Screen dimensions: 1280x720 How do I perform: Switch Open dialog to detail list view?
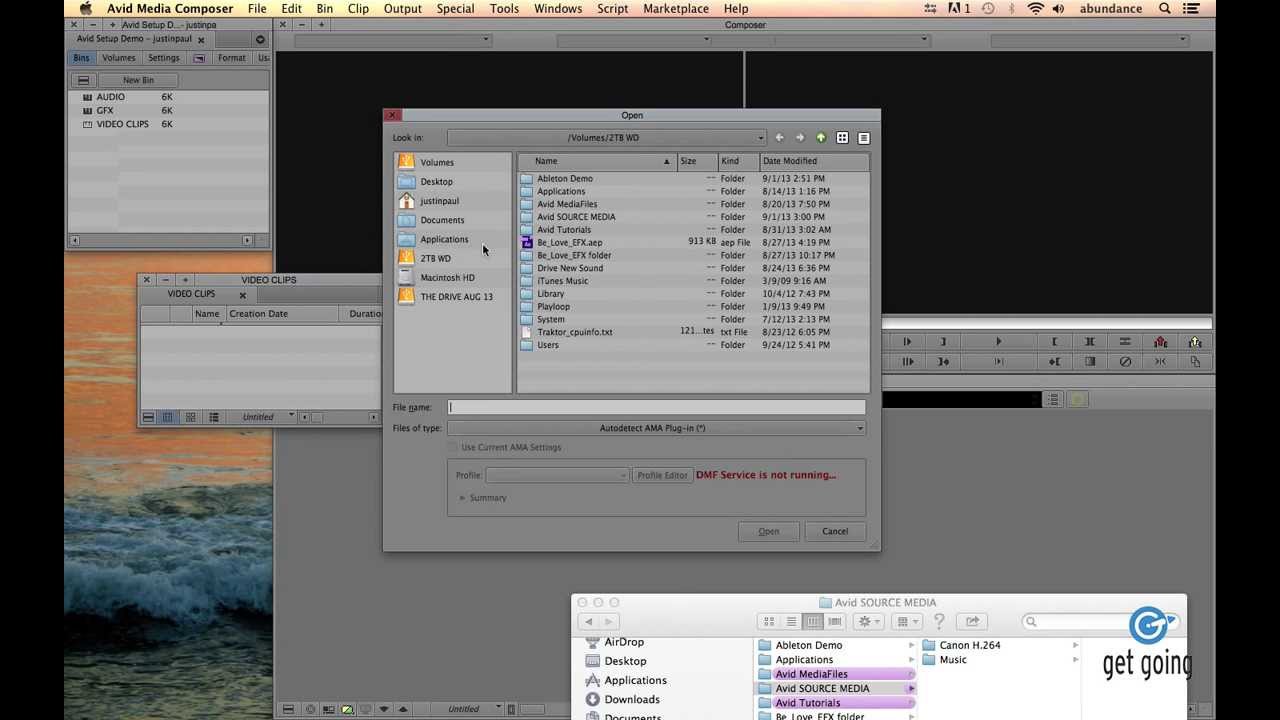(x=864, y=138)
